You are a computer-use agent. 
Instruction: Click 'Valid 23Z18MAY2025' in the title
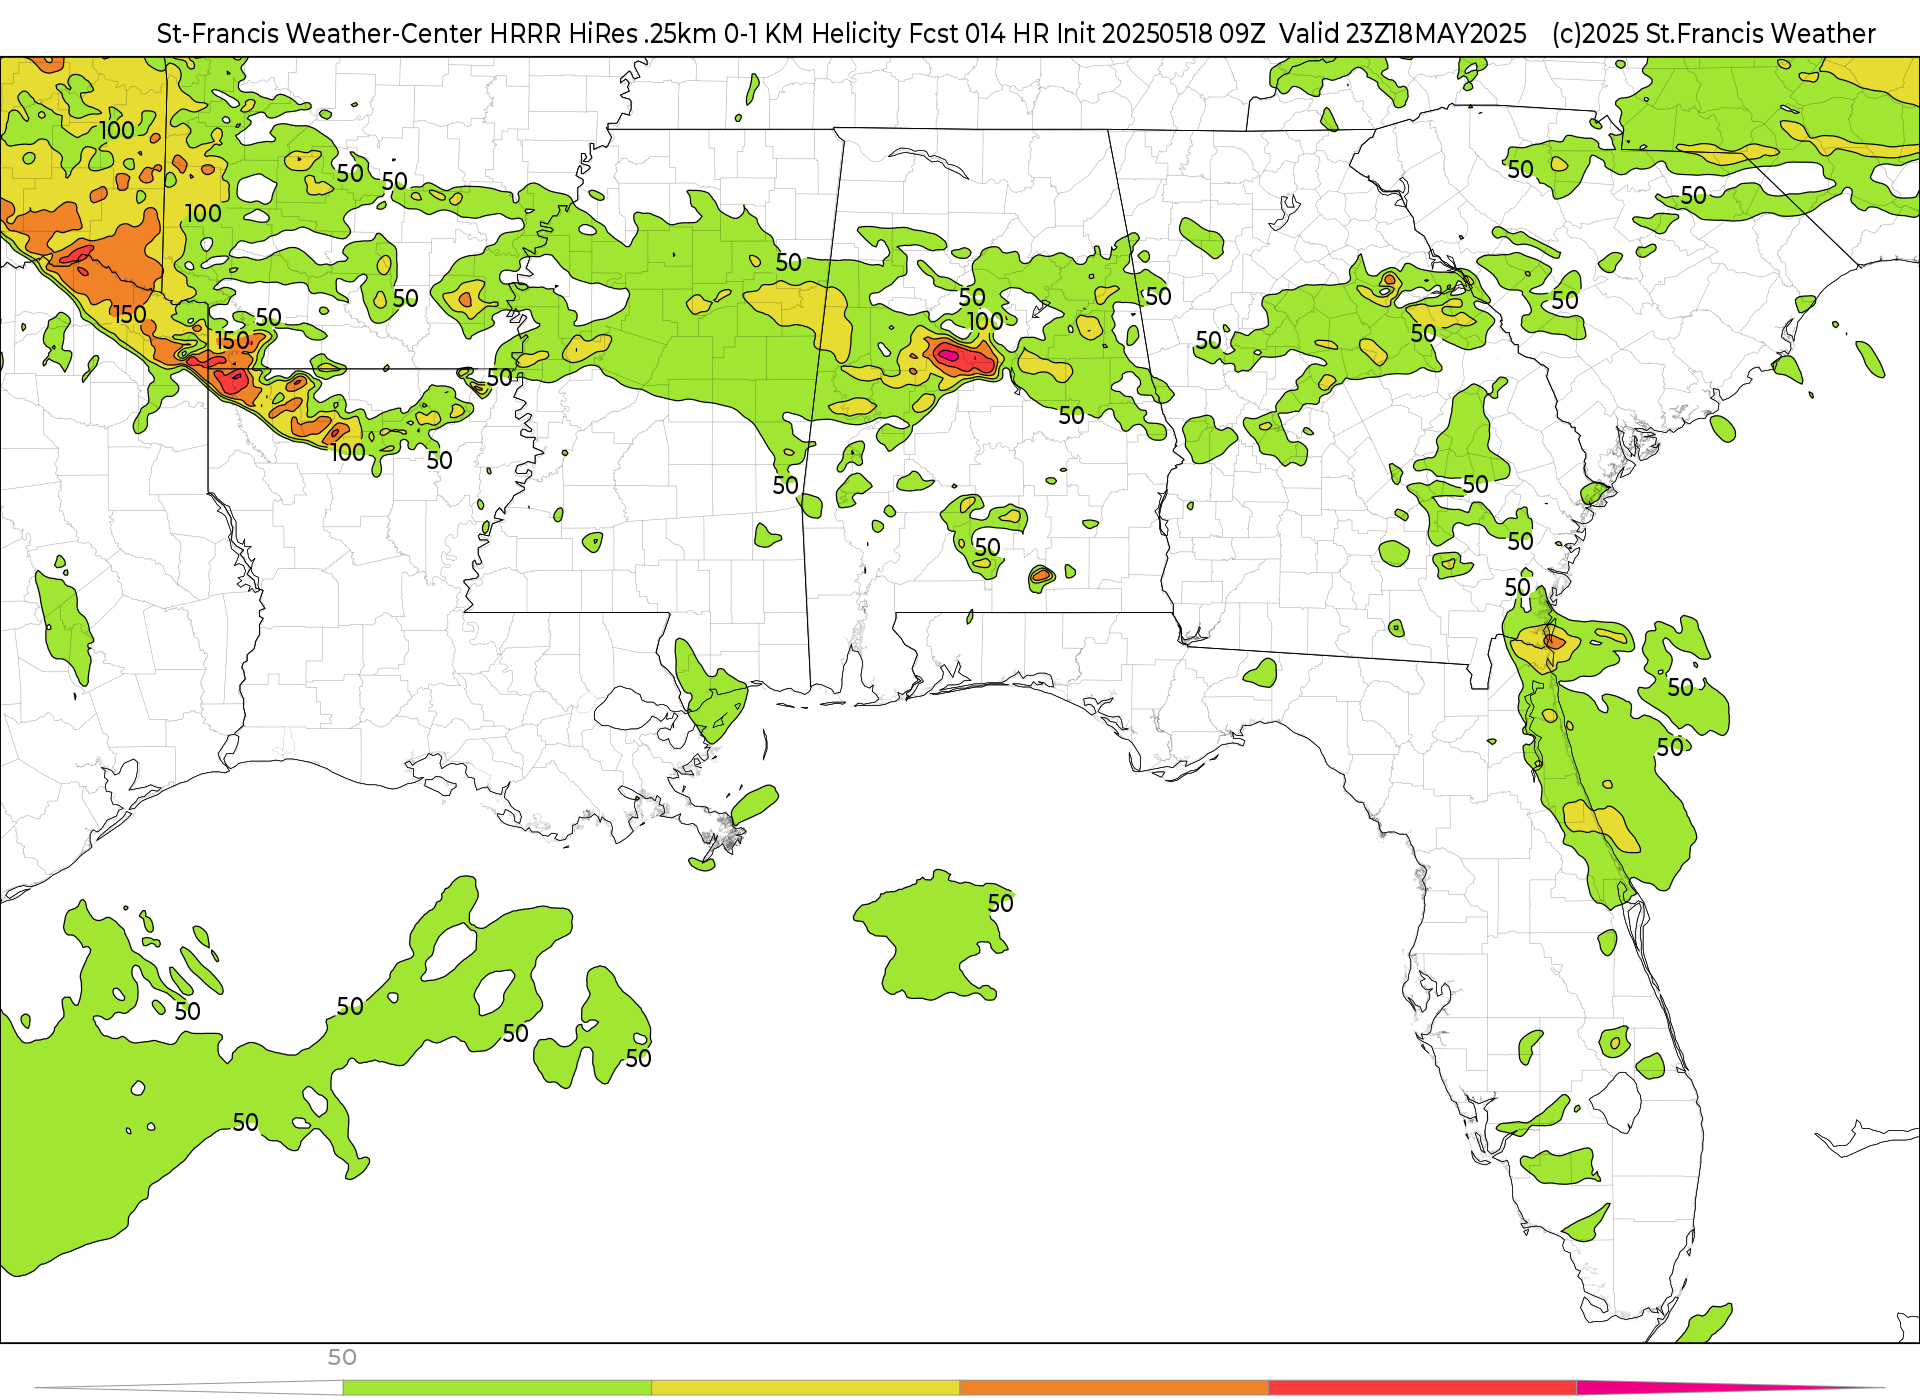coord(1403,34)
